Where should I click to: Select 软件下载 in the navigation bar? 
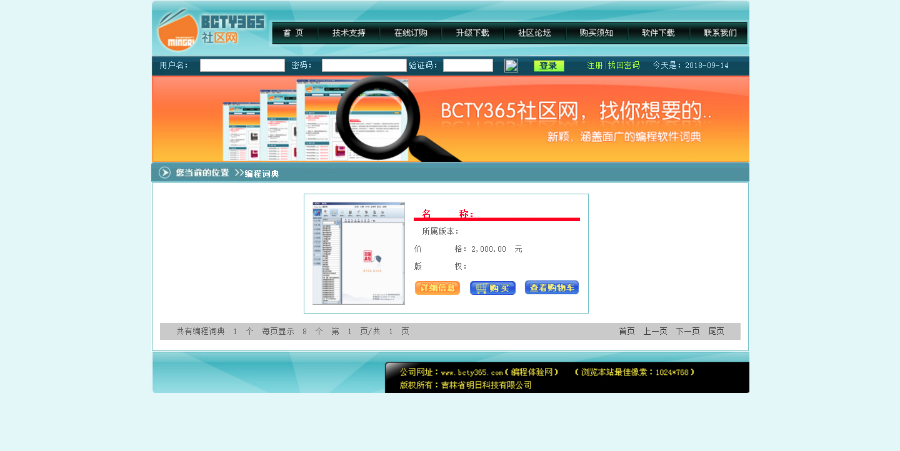pos(658,33)
